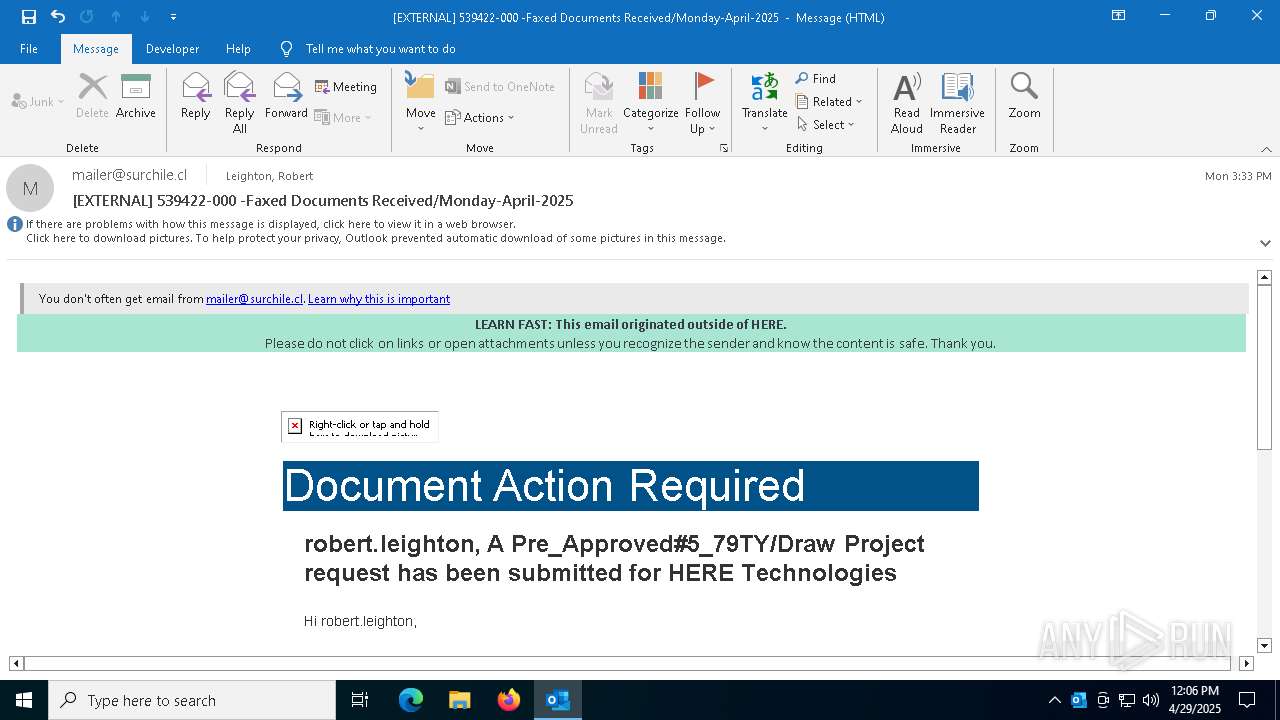The image size is (1280, 720).
Task: Open the Zoom dialog
Action: tap(1024, 97)
